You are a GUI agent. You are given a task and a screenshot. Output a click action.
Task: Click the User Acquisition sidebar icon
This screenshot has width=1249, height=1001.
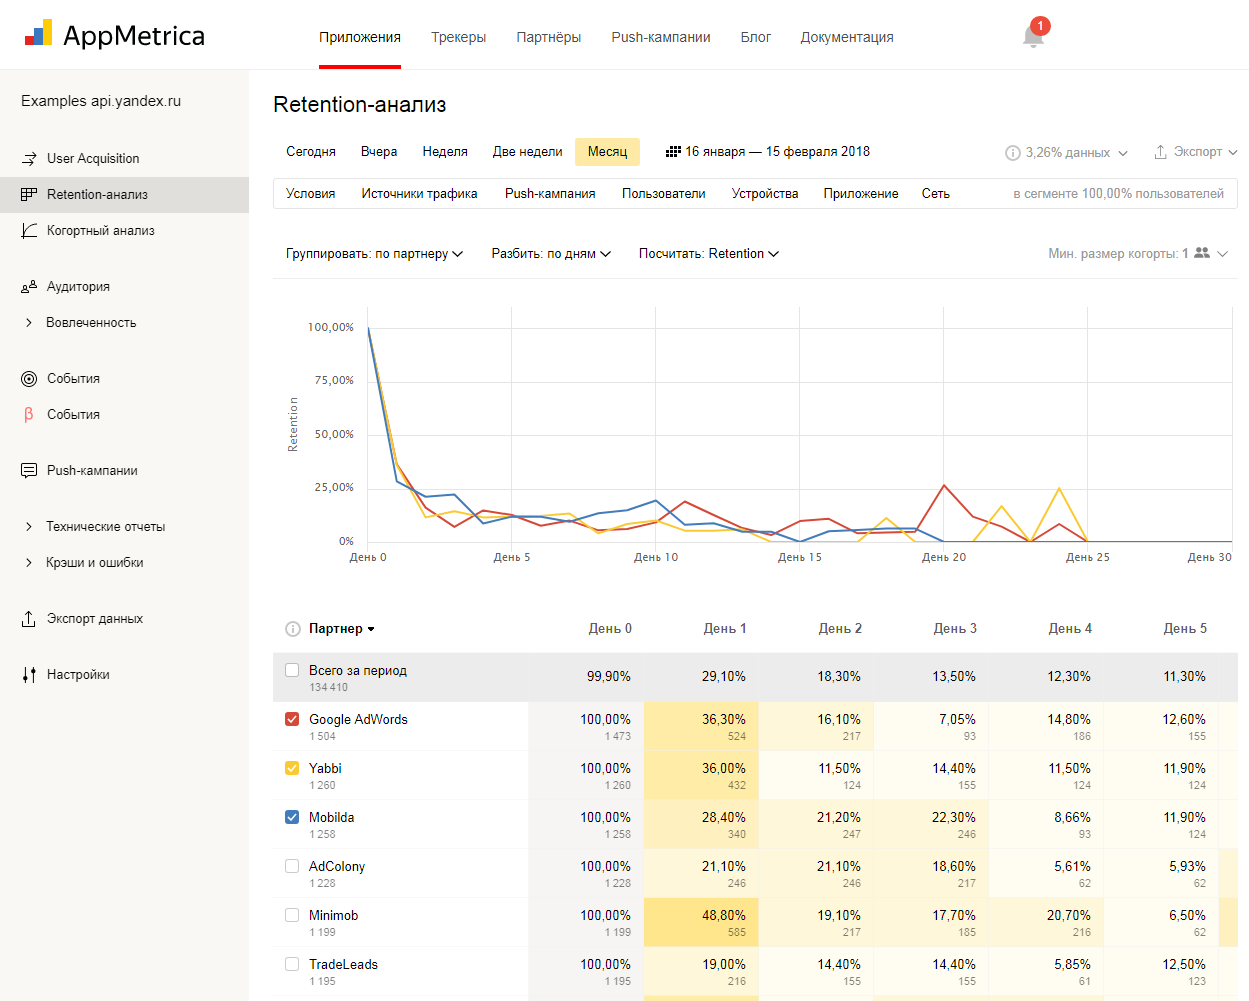pyautogui.click(x=29, y=158)
